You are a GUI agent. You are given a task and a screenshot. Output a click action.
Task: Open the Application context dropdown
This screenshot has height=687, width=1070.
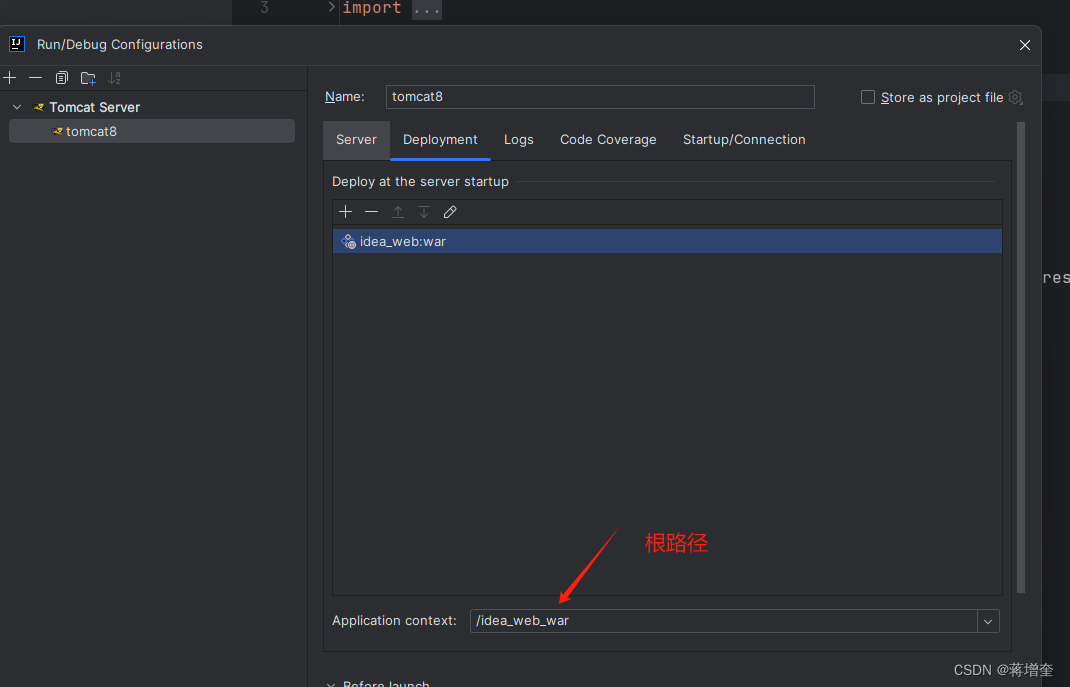pos(988,622)
